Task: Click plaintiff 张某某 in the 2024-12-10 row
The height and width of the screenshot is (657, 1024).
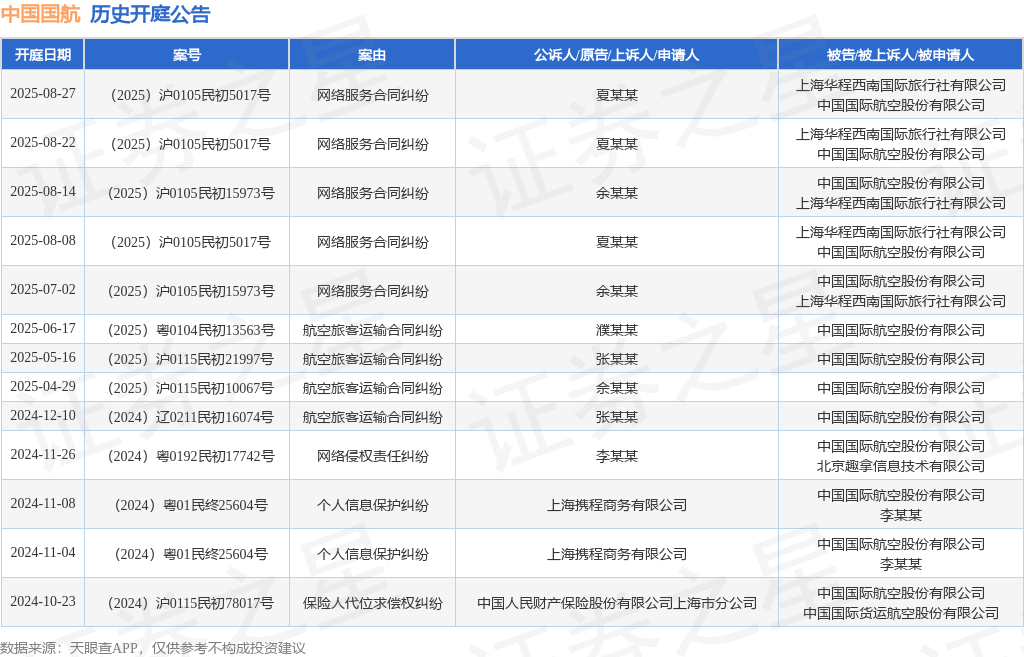Action: [x=616, y=417]
